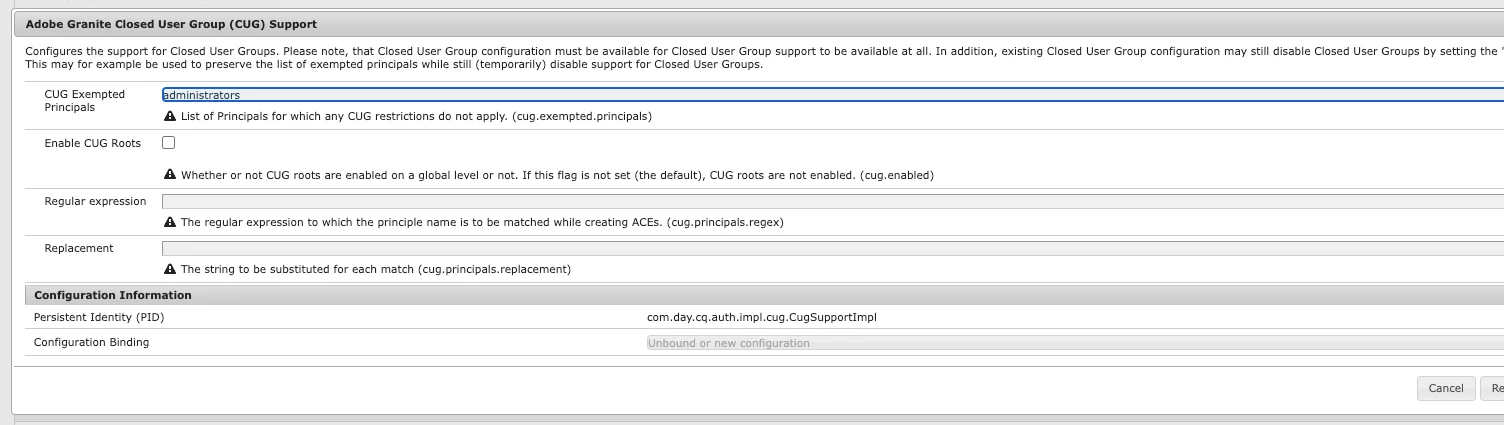Screen dimensions: 1504x425
Task: Click the Cancel button
Action: pos(1446,388)
